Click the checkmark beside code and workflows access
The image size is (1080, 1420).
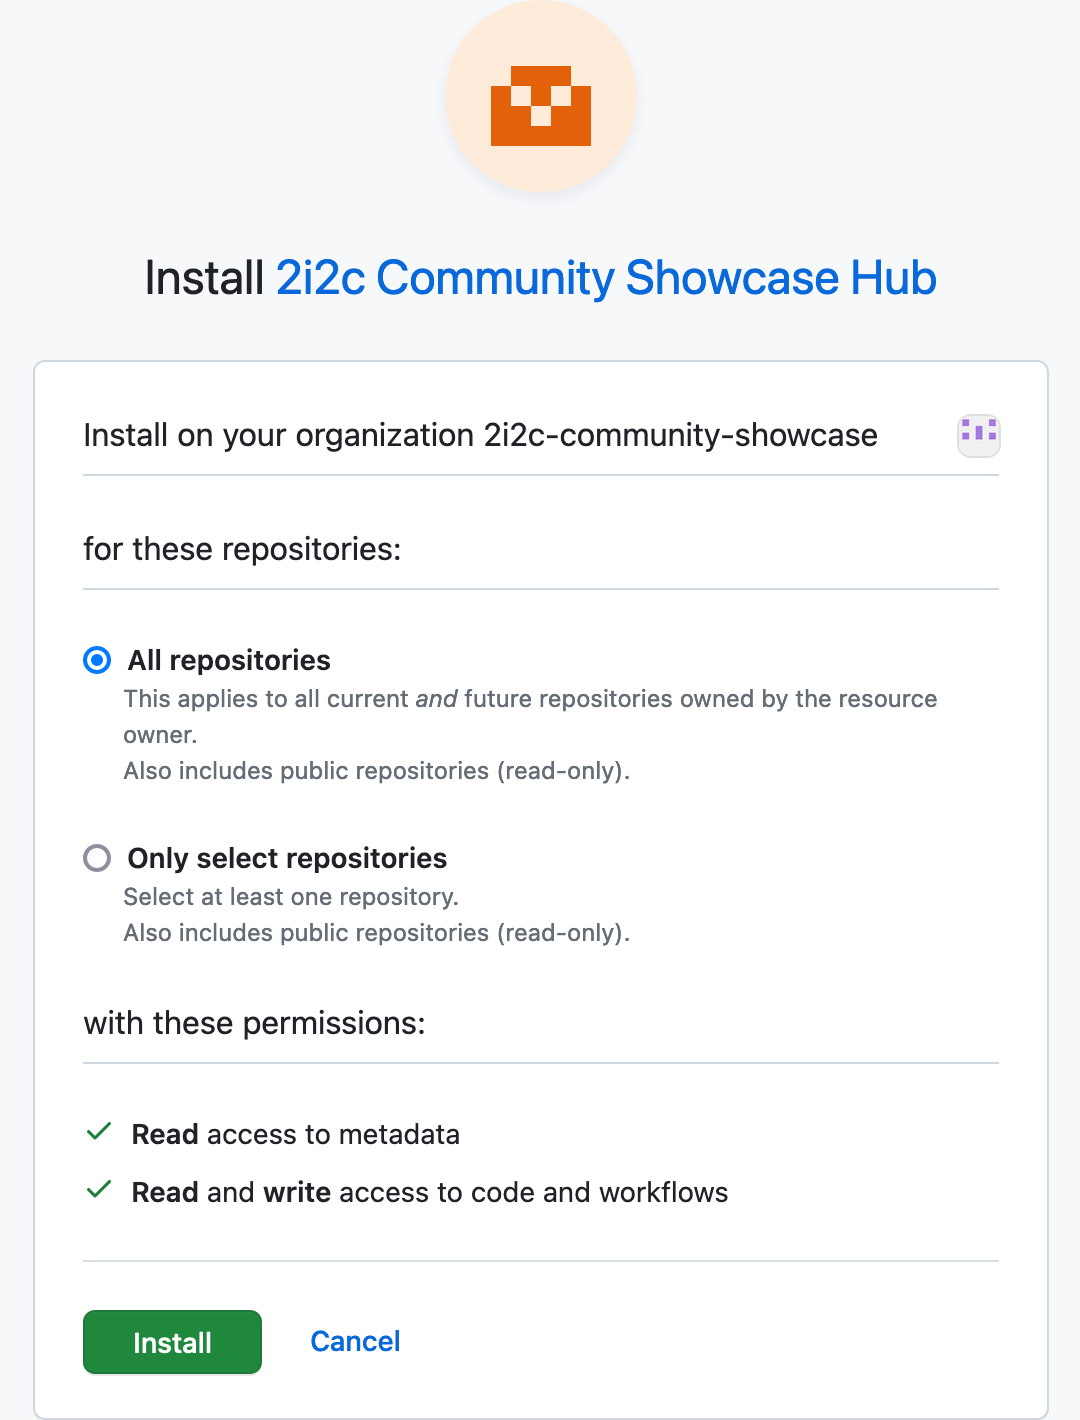(x=99, y=1190)
